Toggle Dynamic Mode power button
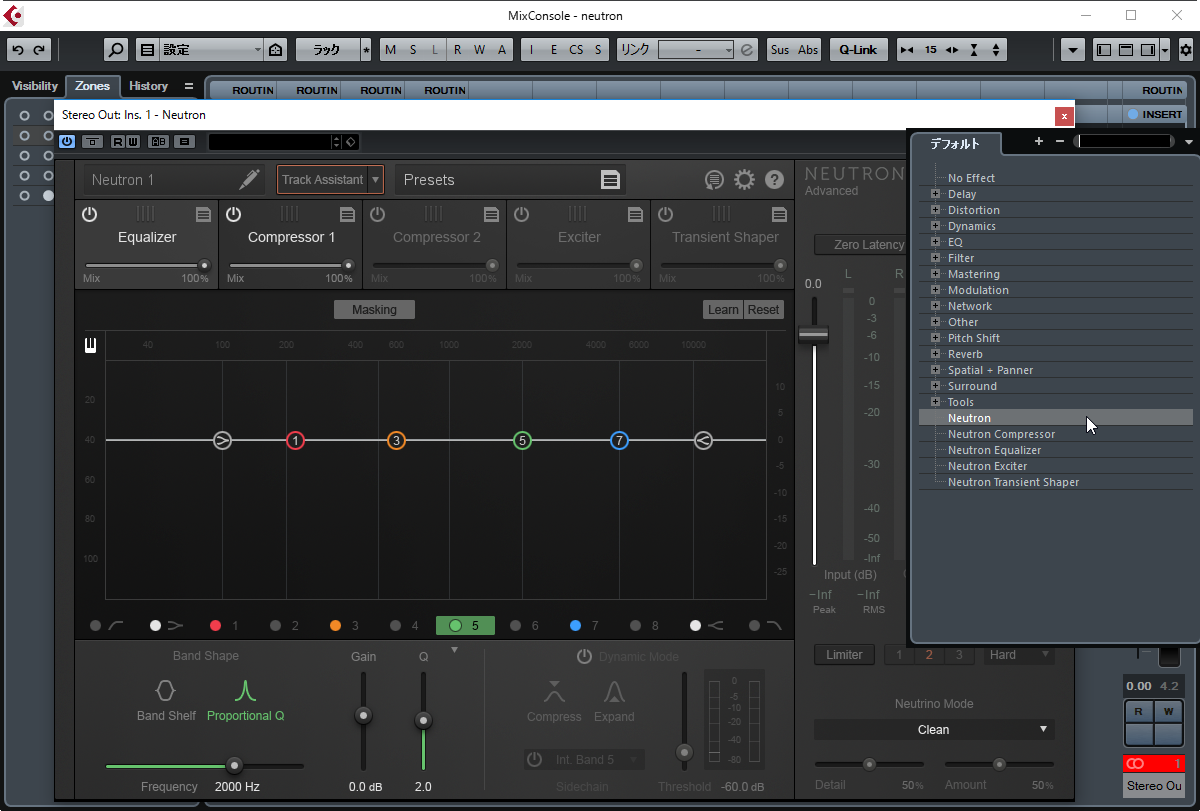Viewport: 1200px width, 811px height. click(x=584, y=657)
